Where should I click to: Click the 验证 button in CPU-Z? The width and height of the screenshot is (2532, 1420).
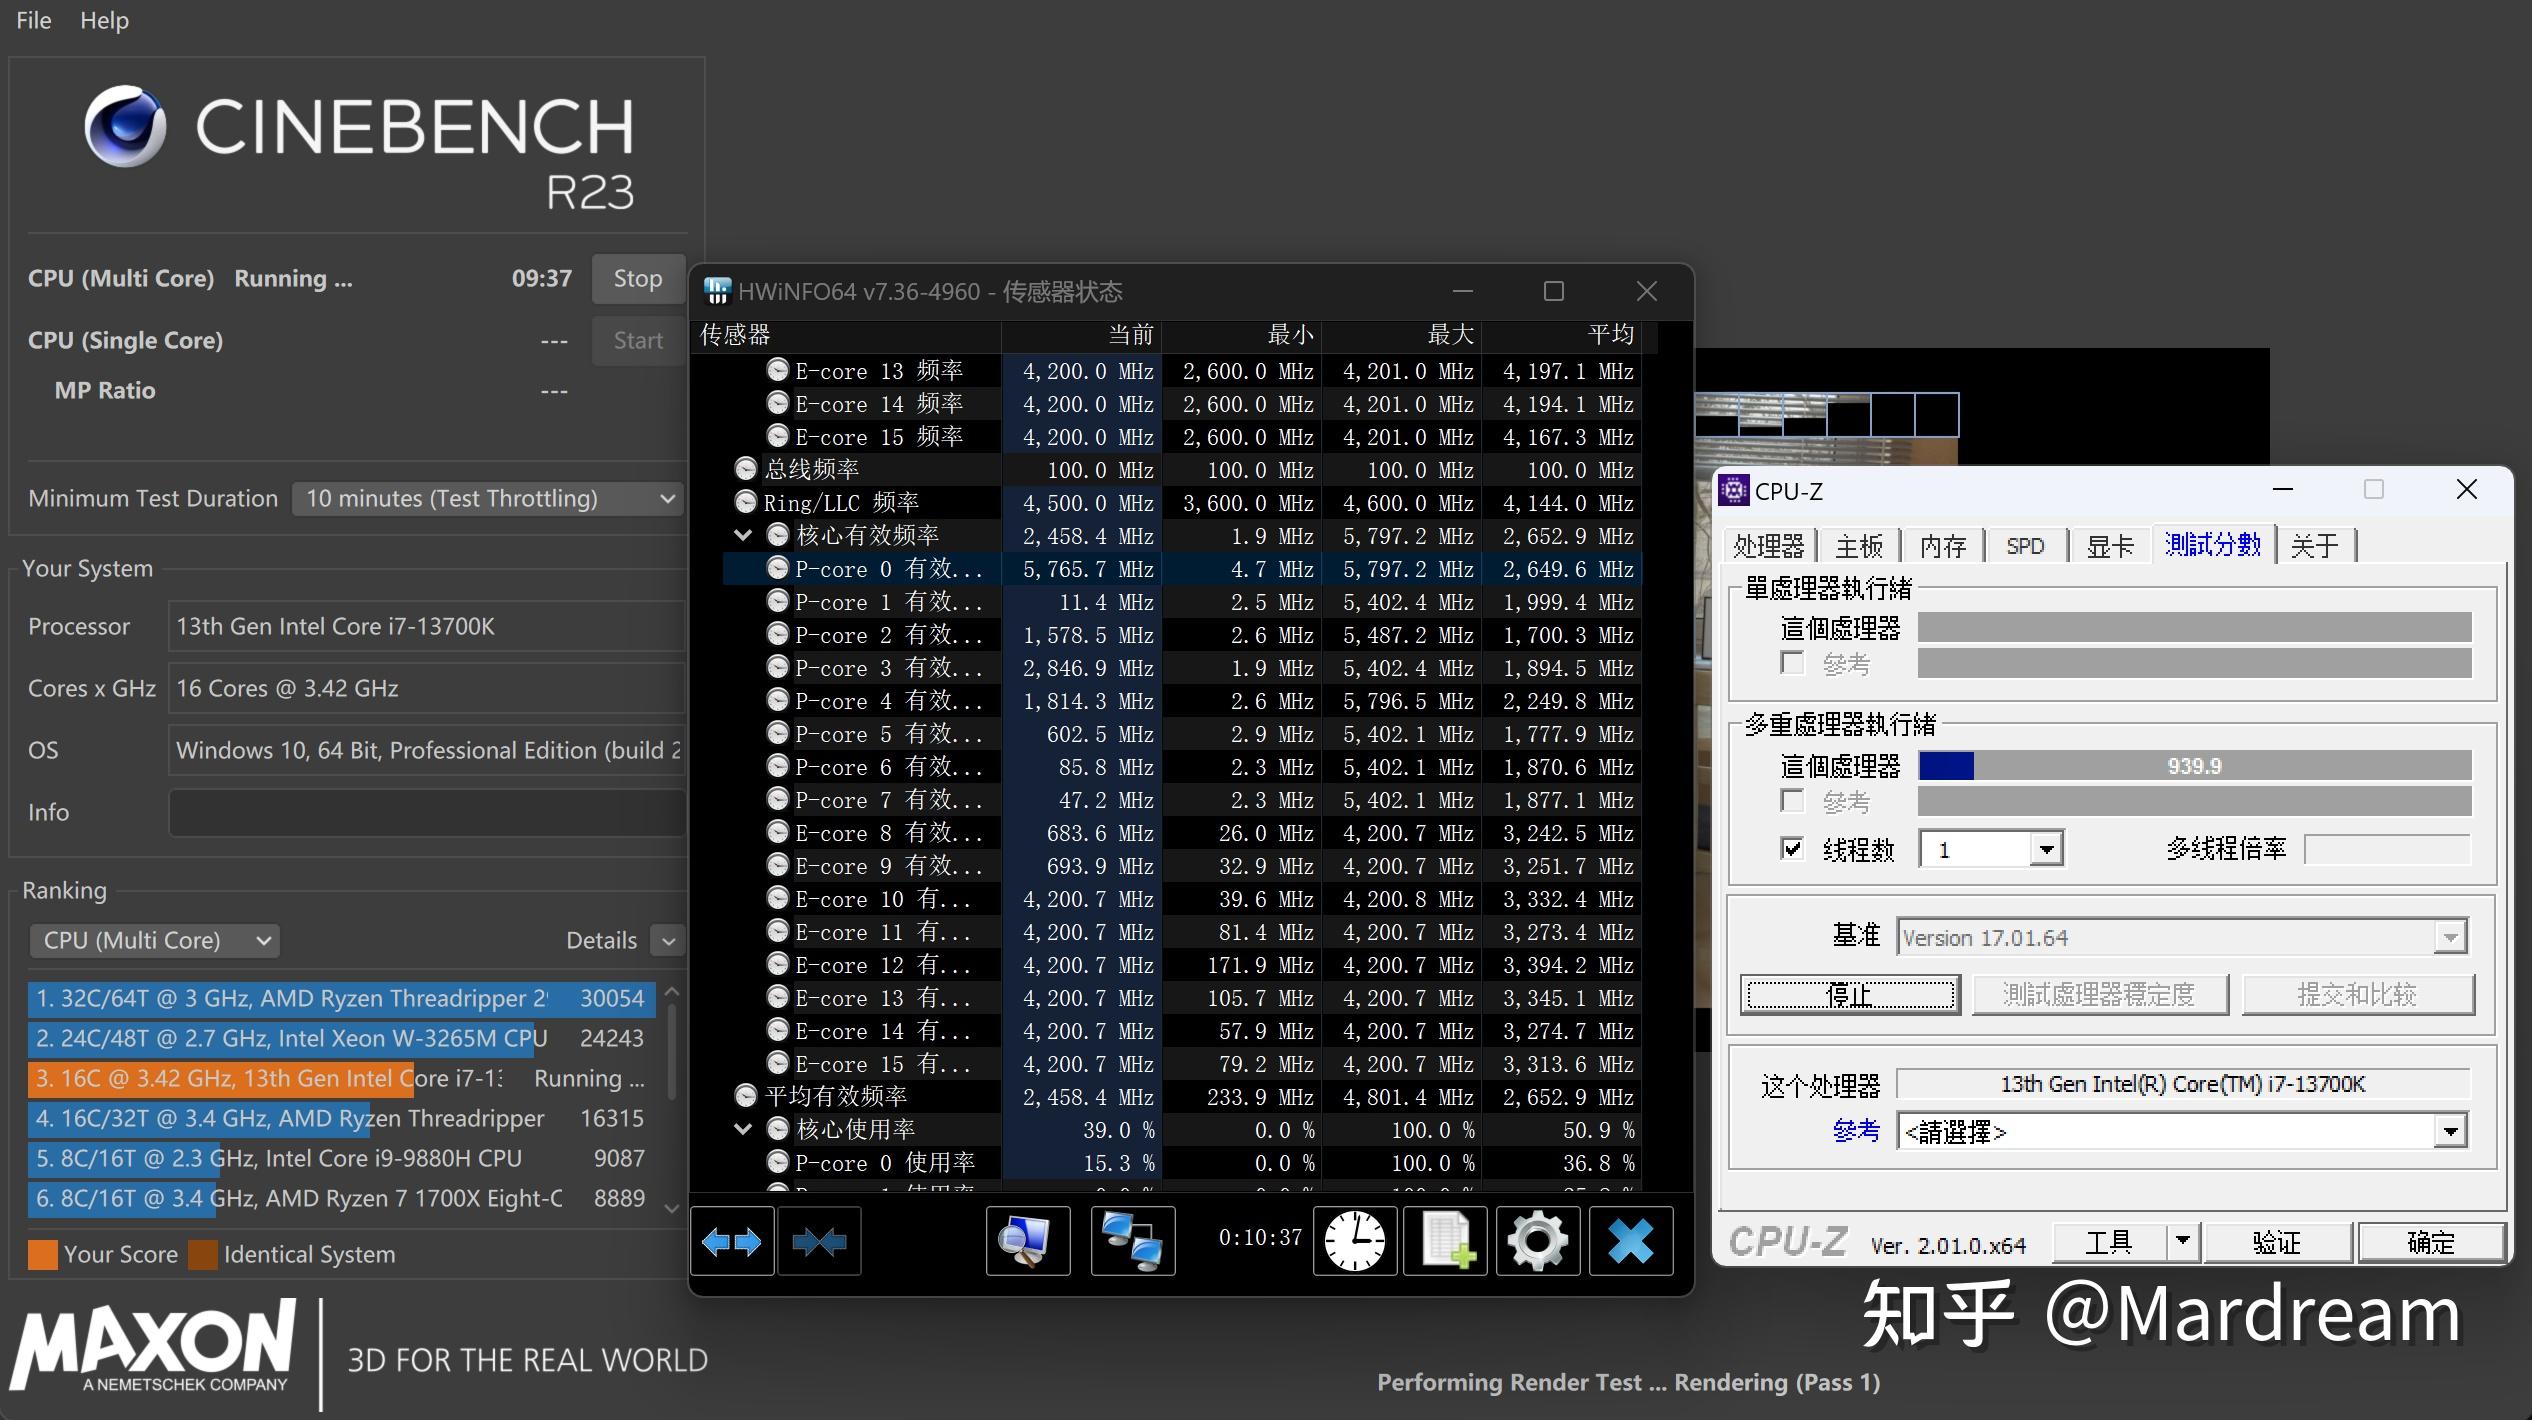2277,1242
